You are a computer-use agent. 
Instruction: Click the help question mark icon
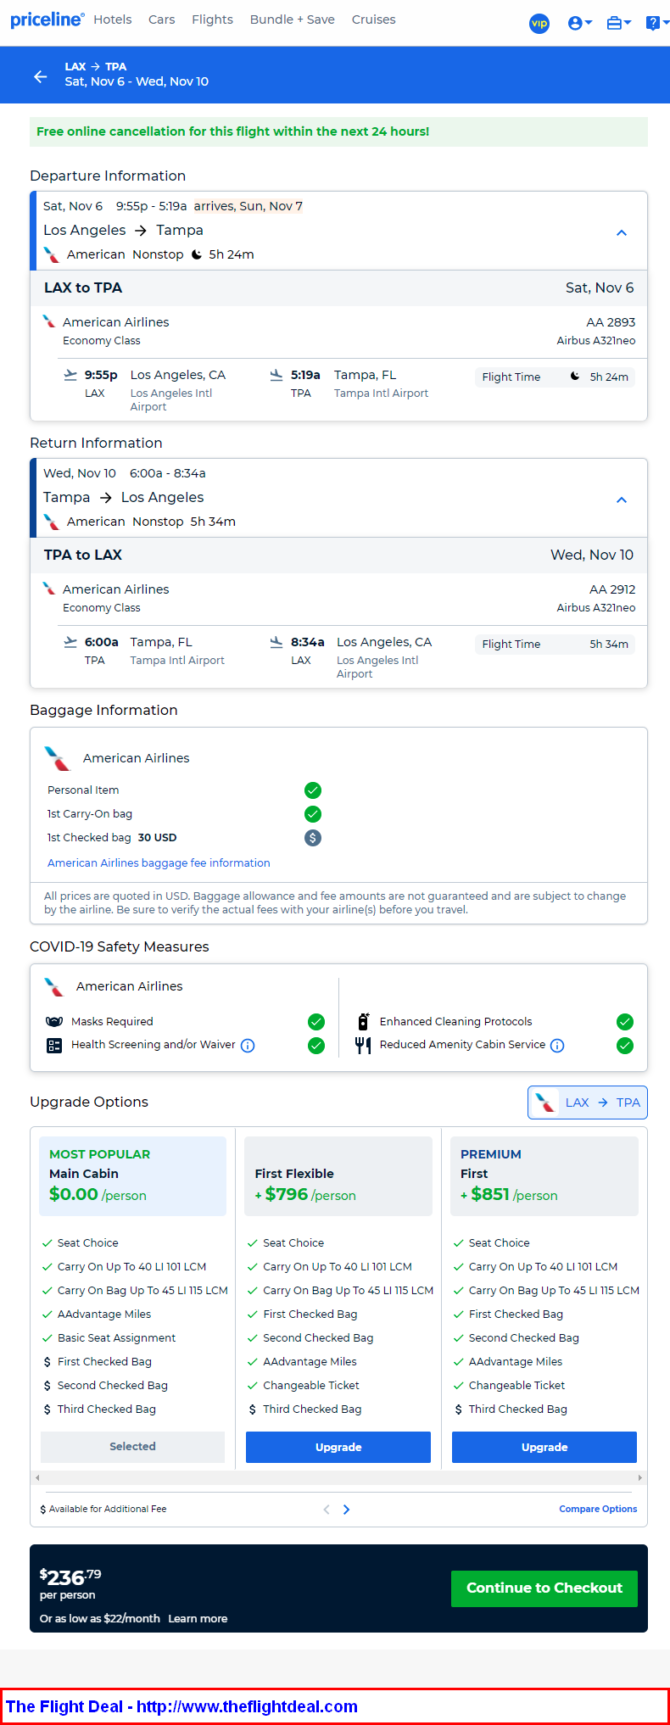(x=655, y=23)
